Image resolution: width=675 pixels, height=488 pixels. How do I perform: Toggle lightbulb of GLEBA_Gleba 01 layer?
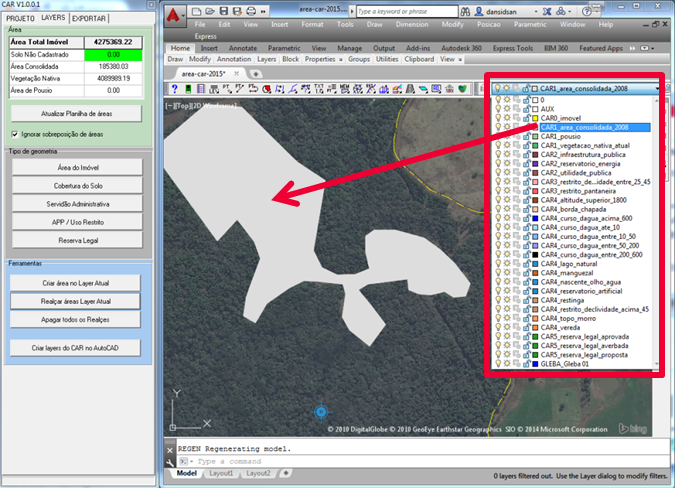498,364
